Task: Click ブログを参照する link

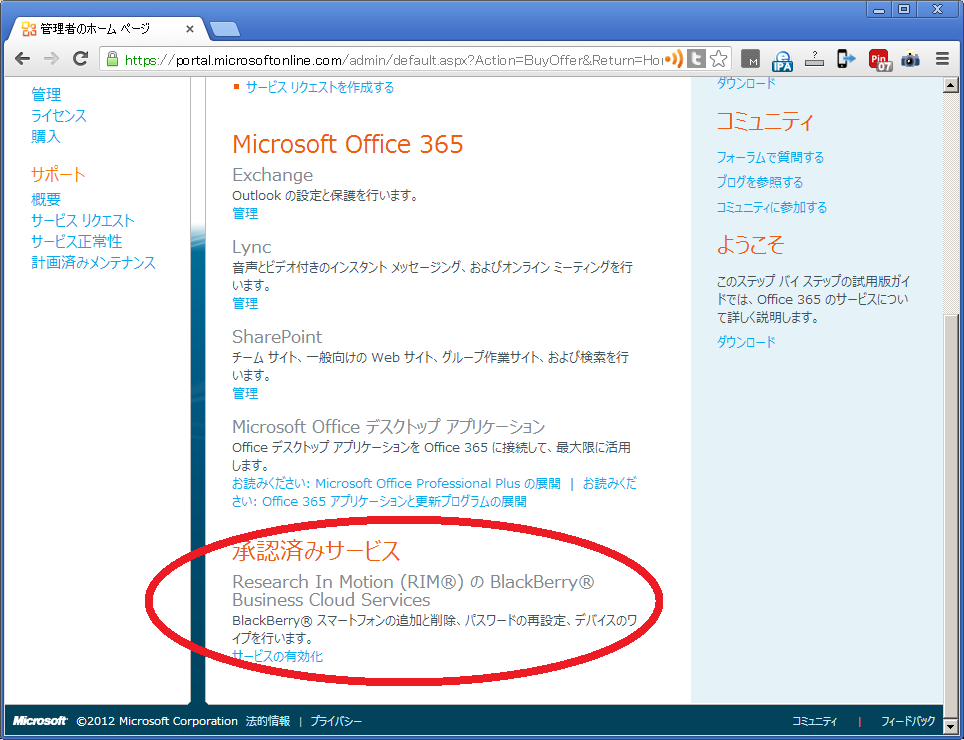Action: pyautogui.click(x=760, y=182)
